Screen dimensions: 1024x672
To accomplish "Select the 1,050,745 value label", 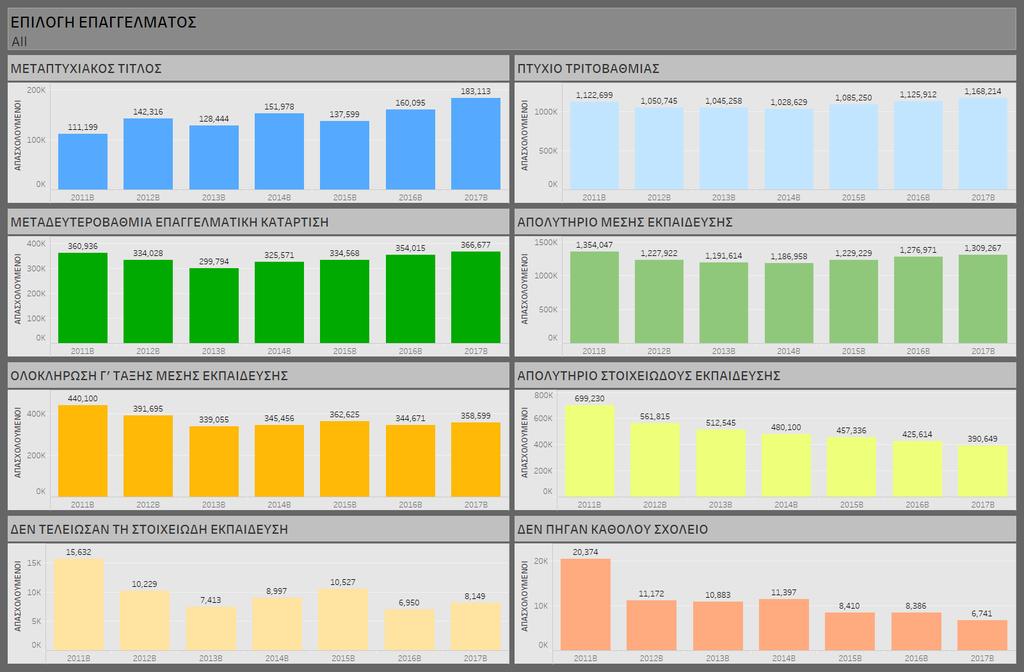I will click(x=659, y=101).
